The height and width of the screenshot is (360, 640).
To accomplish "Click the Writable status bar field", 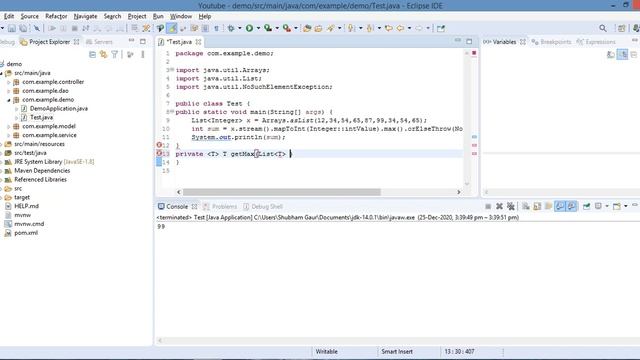I will tap(327, 351).
